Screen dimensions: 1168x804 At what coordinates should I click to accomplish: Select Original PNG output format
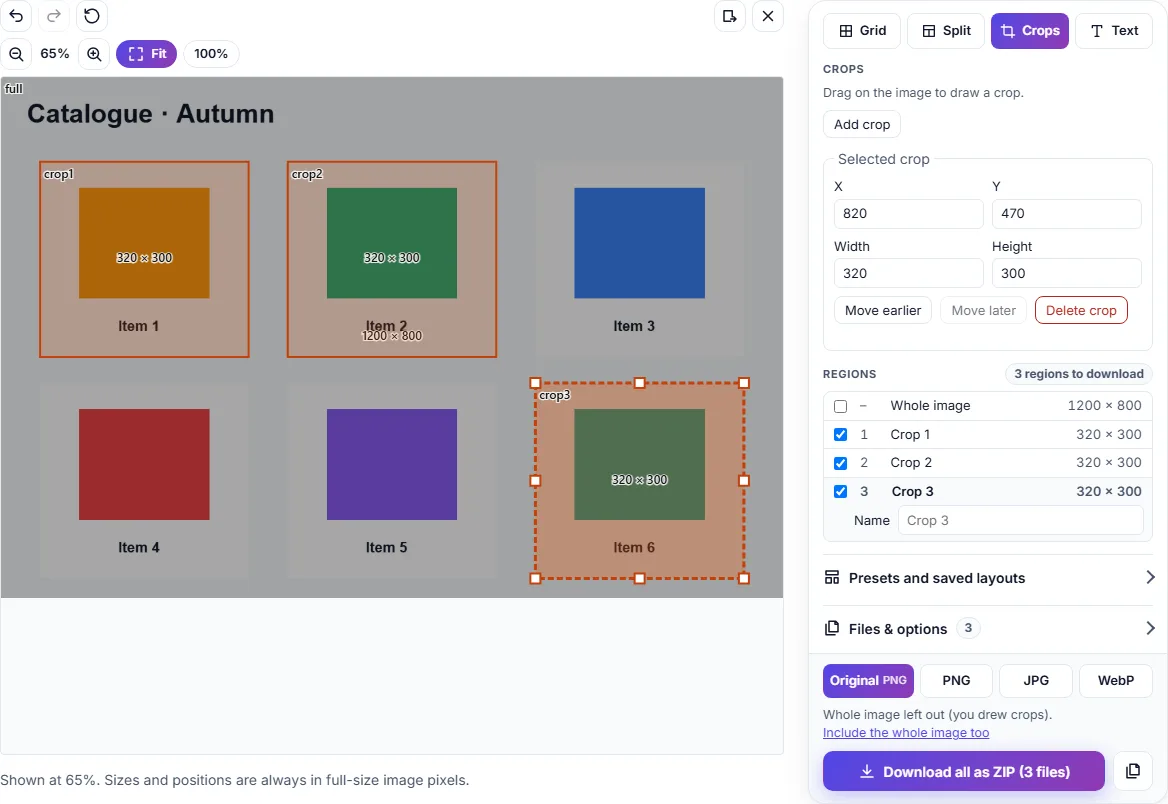click(868, 680)
